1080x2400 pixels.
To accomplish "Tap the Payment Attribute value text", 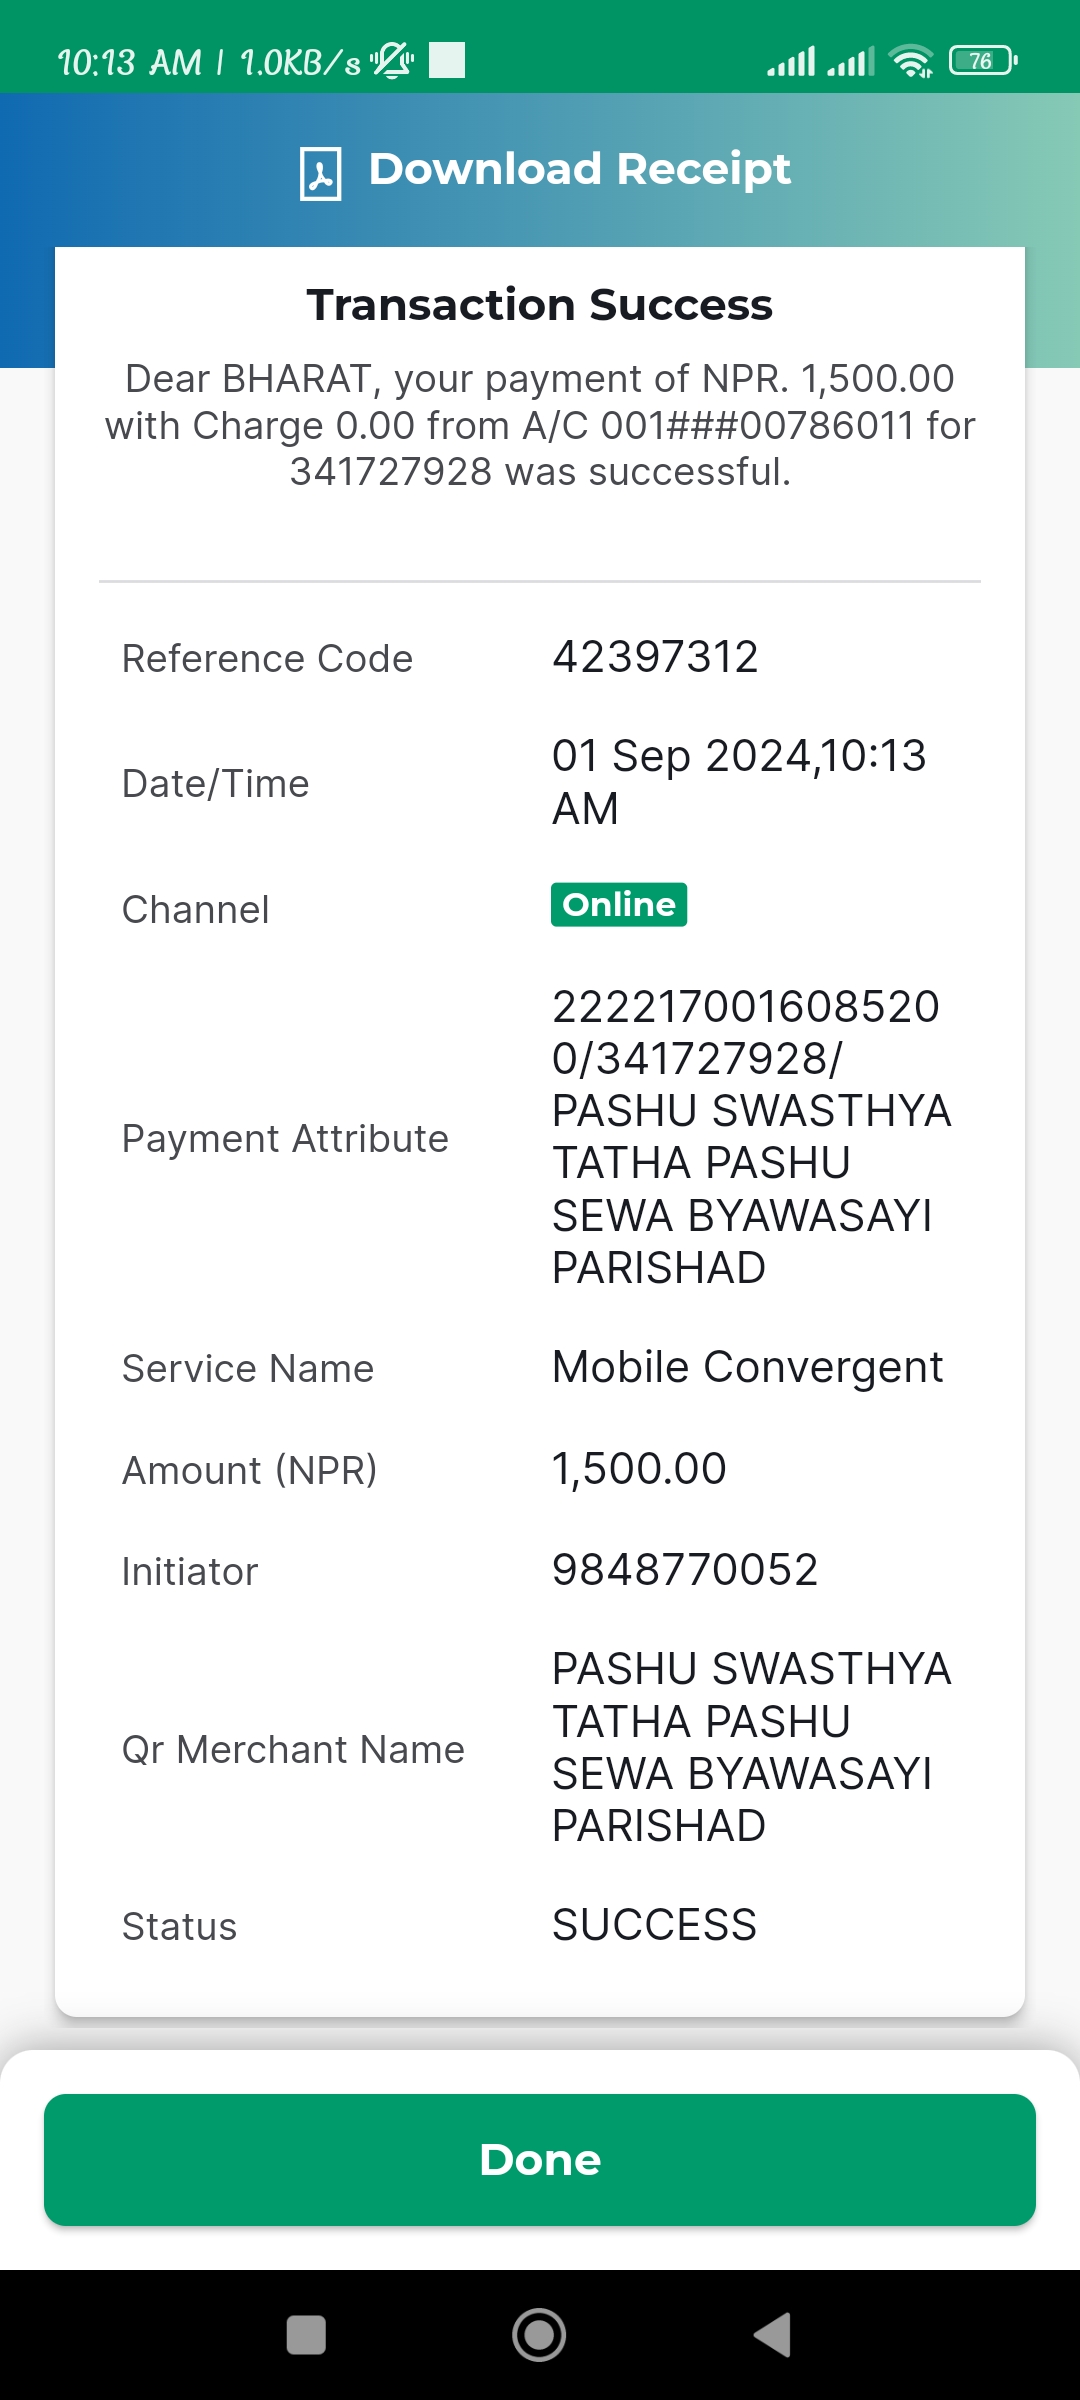I will coord(752,1137).
